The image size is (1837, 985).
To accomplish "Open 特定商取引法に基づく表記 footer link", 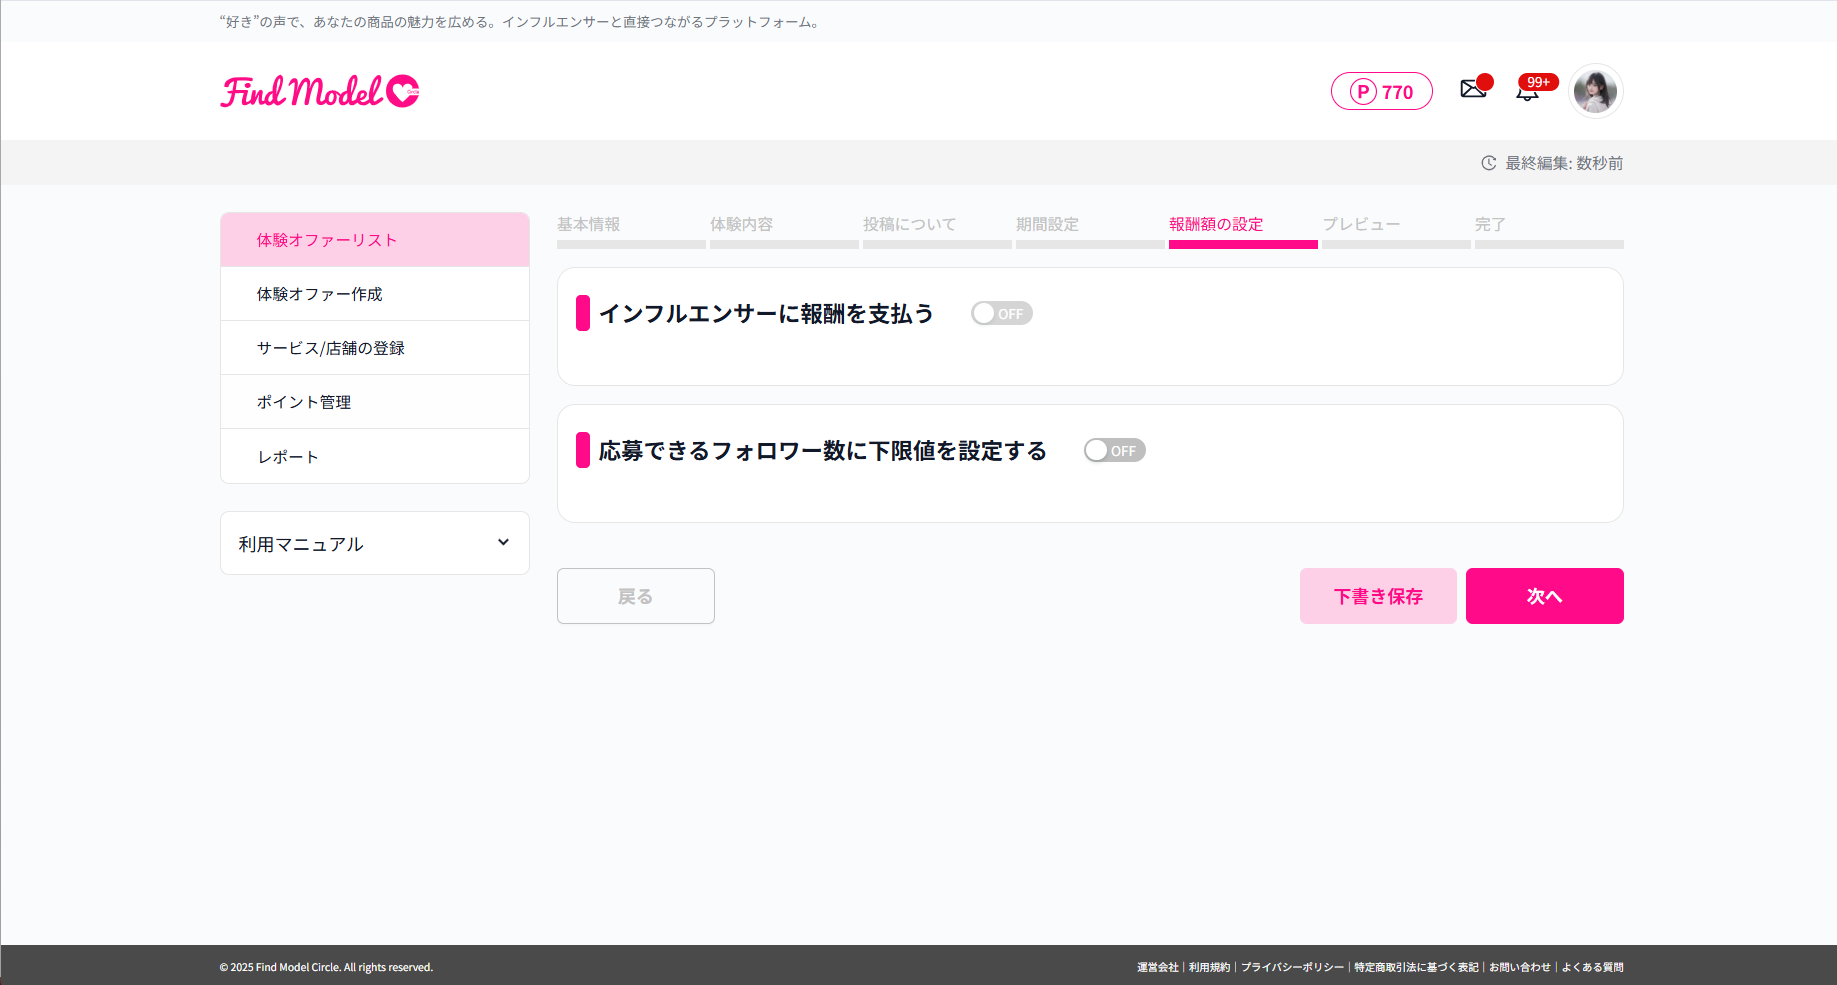I will (x=1416, y=967).
